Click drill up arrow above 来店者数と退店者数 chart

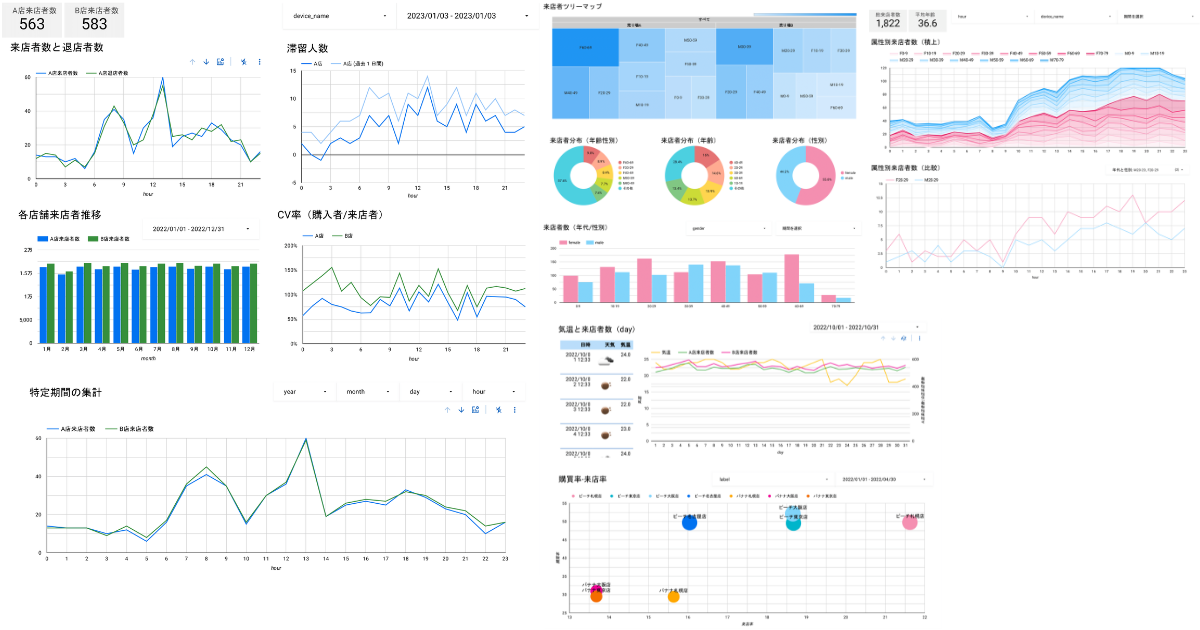192,61
